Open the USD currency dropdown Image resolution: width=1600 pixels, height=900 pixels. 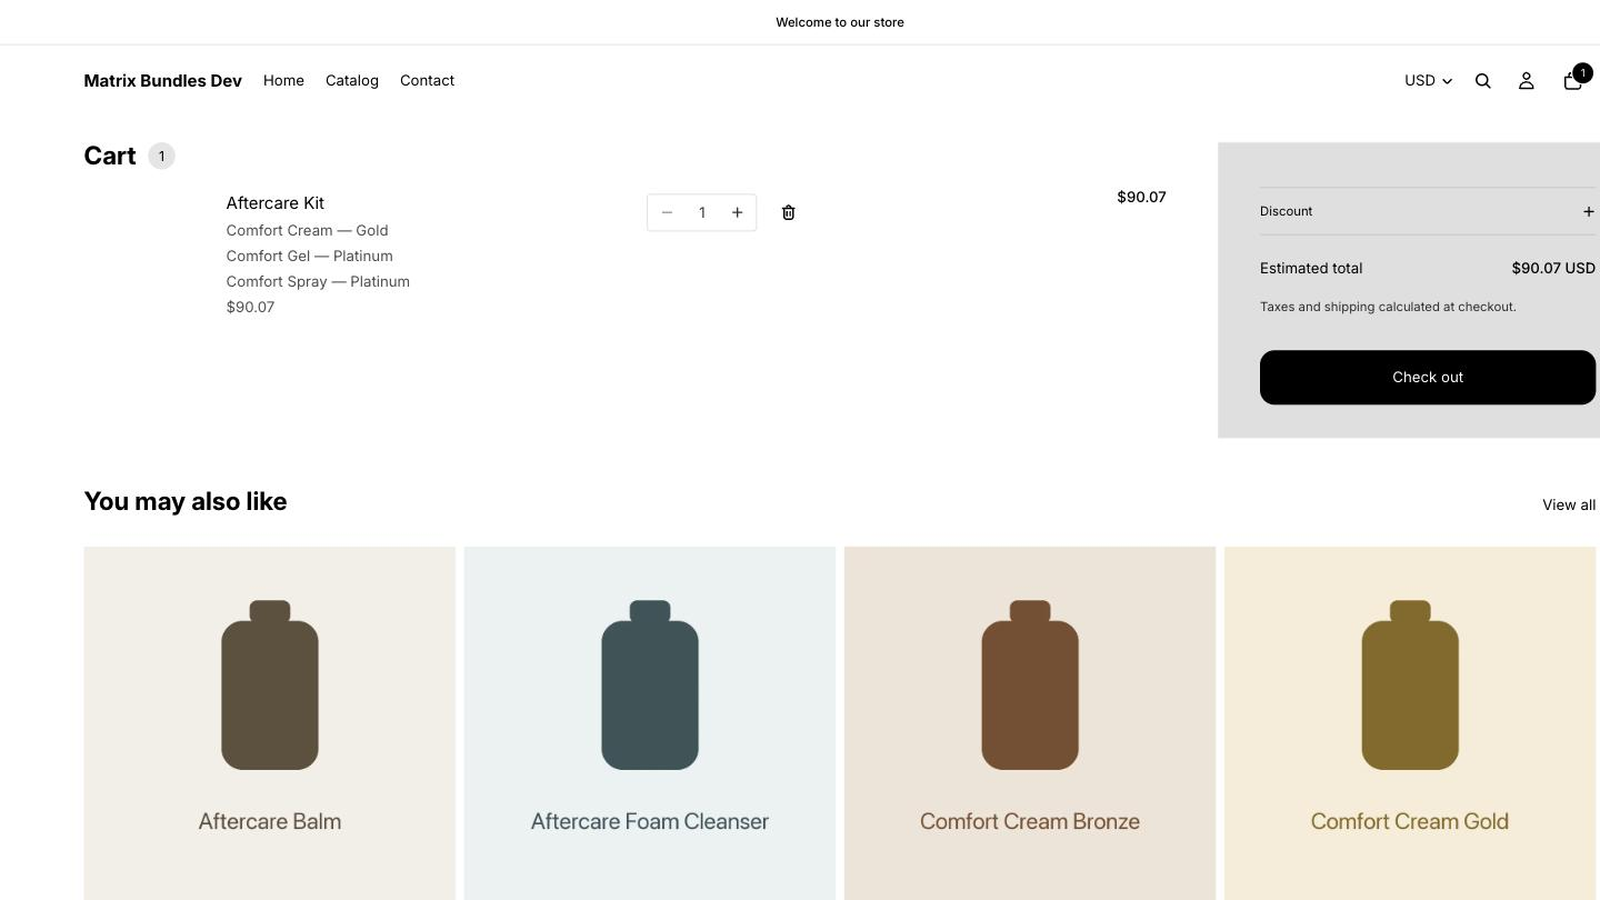pyautogui.click(x=1428, y=81)
